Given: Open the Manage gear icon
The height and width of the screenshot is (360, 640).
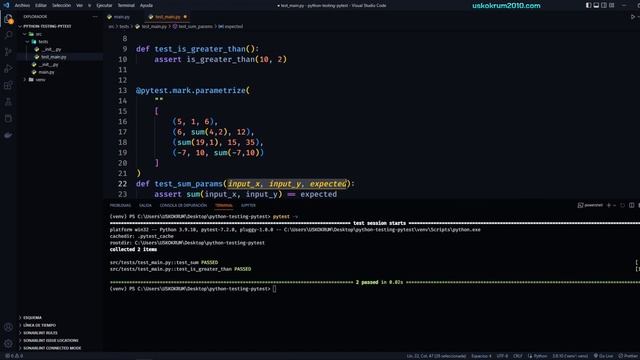Looking at the screenshot, I should tap(8, 344).
